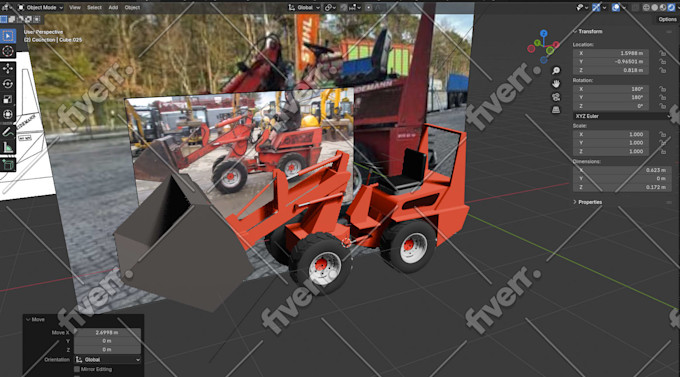Viewport: 680px width, 377px height.
Task: Switch to wireframe viewport shading
Action: 646,7
